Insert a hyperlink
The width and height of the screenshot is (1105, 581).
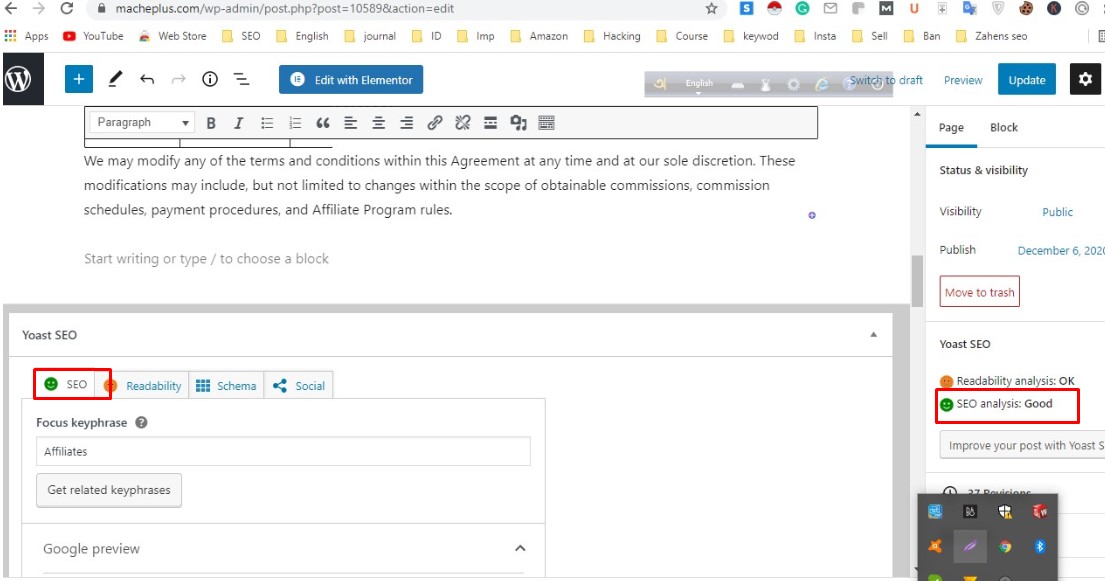click(434, 122)
